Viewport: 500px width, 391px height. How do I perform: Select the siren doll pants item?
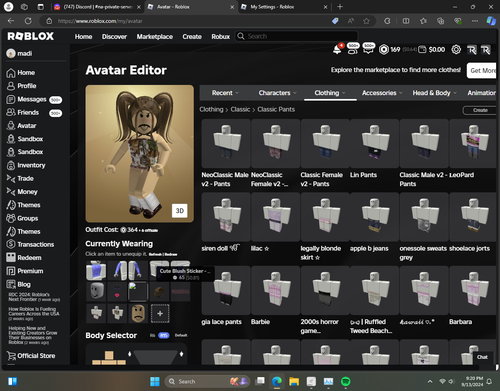coord(226,222)
